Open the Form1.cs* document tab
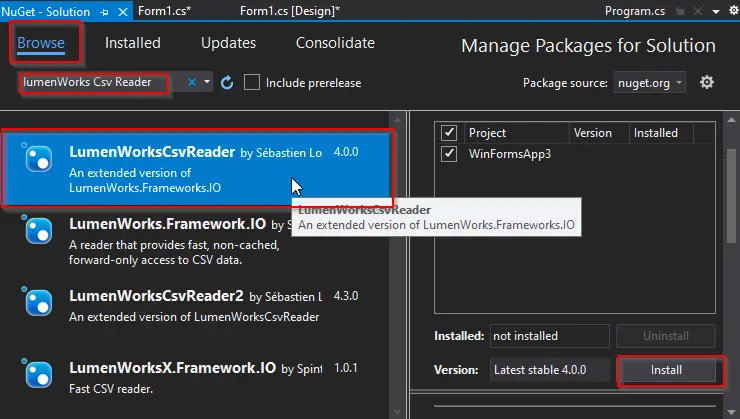 (165, 11)
